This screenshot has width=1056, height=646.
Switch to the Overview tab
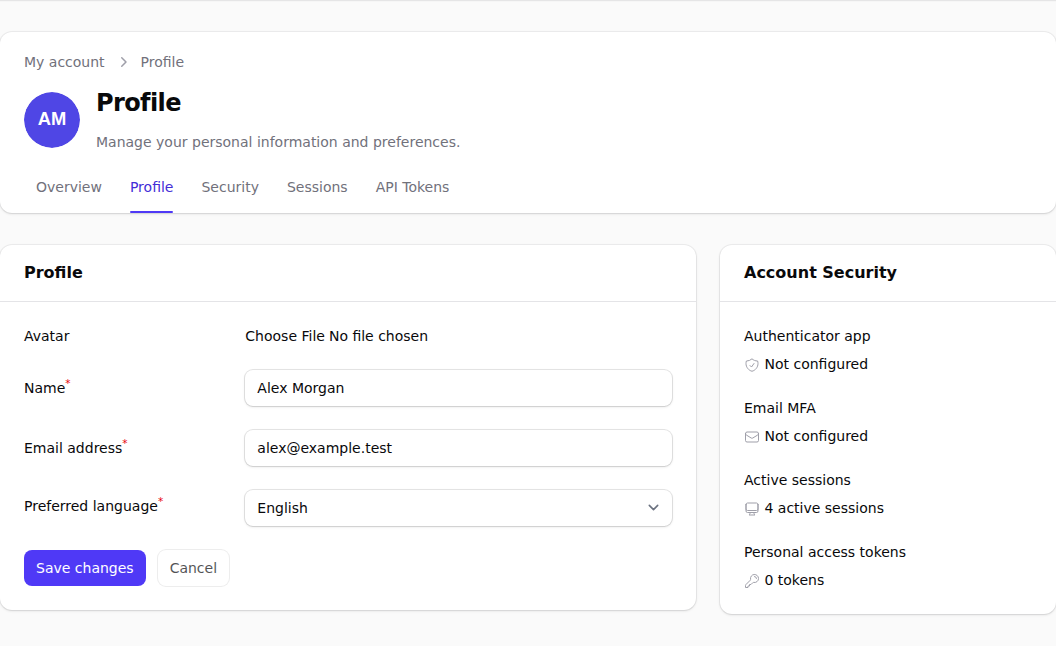[69, 187]
